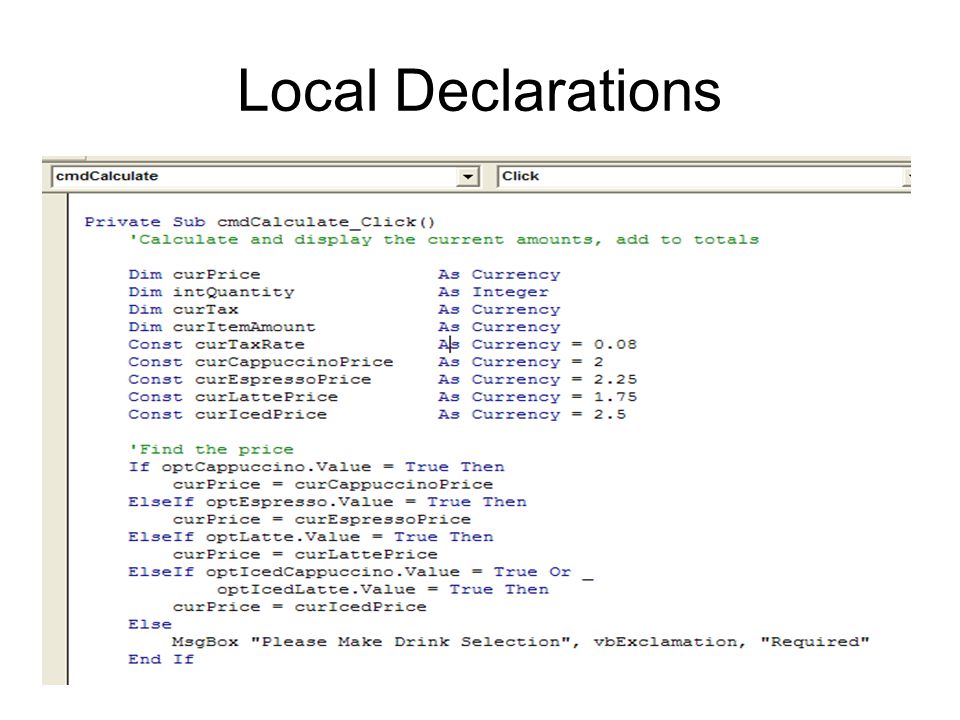Click 'ElseIf optEspresso.Value = True Then' line
960x720 pixels.
coord(328,502)
